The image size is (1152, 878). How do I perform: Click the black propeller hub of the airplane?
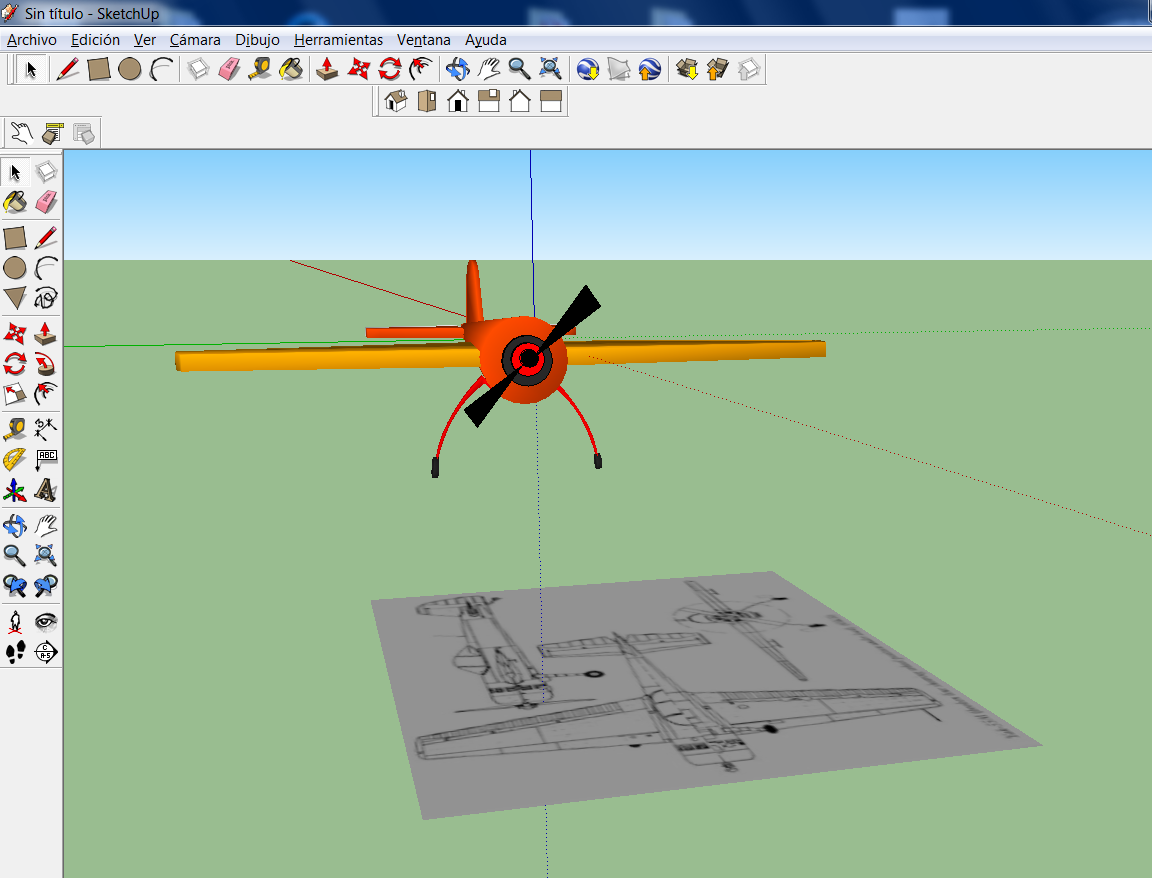tap(529, 358)
